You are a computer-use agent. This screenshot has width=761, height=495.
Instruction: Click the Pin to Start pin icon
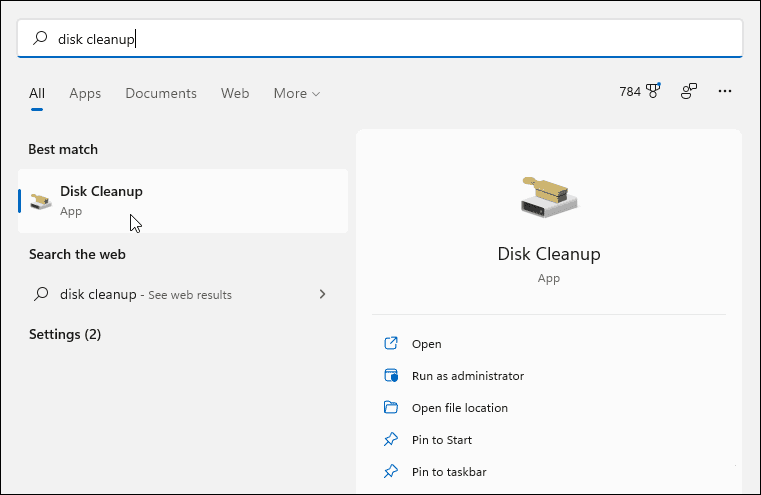(x=391, y=440)
